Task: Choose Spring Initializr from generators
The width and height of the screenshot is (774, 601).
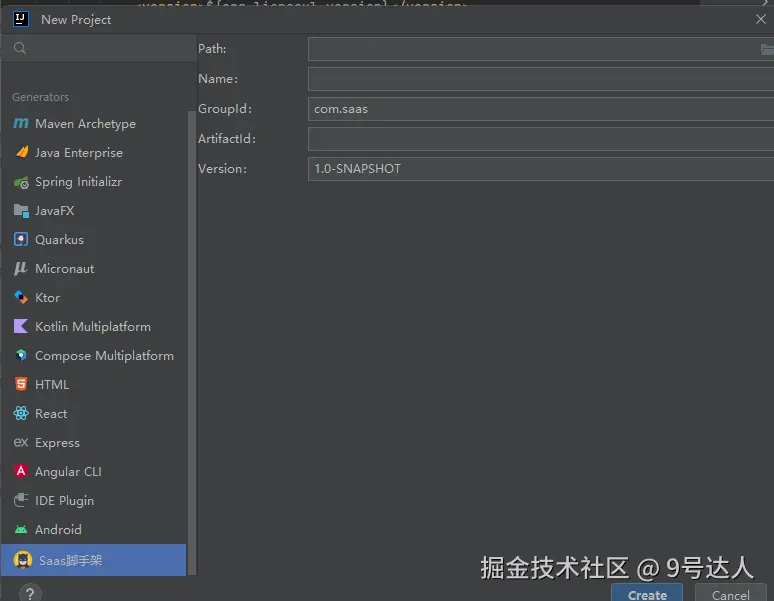Action: click(93, 182)
